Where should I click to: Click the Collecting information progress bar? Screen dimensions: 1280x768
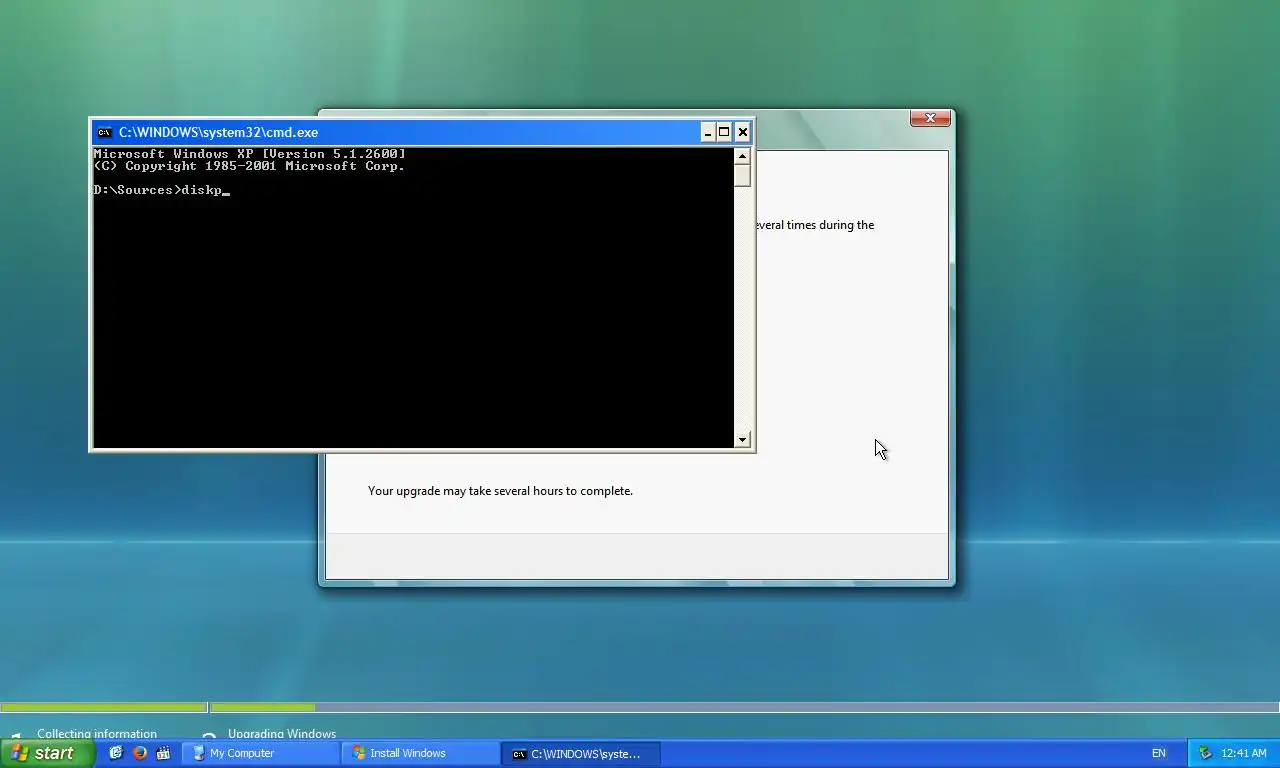(103, 708)
